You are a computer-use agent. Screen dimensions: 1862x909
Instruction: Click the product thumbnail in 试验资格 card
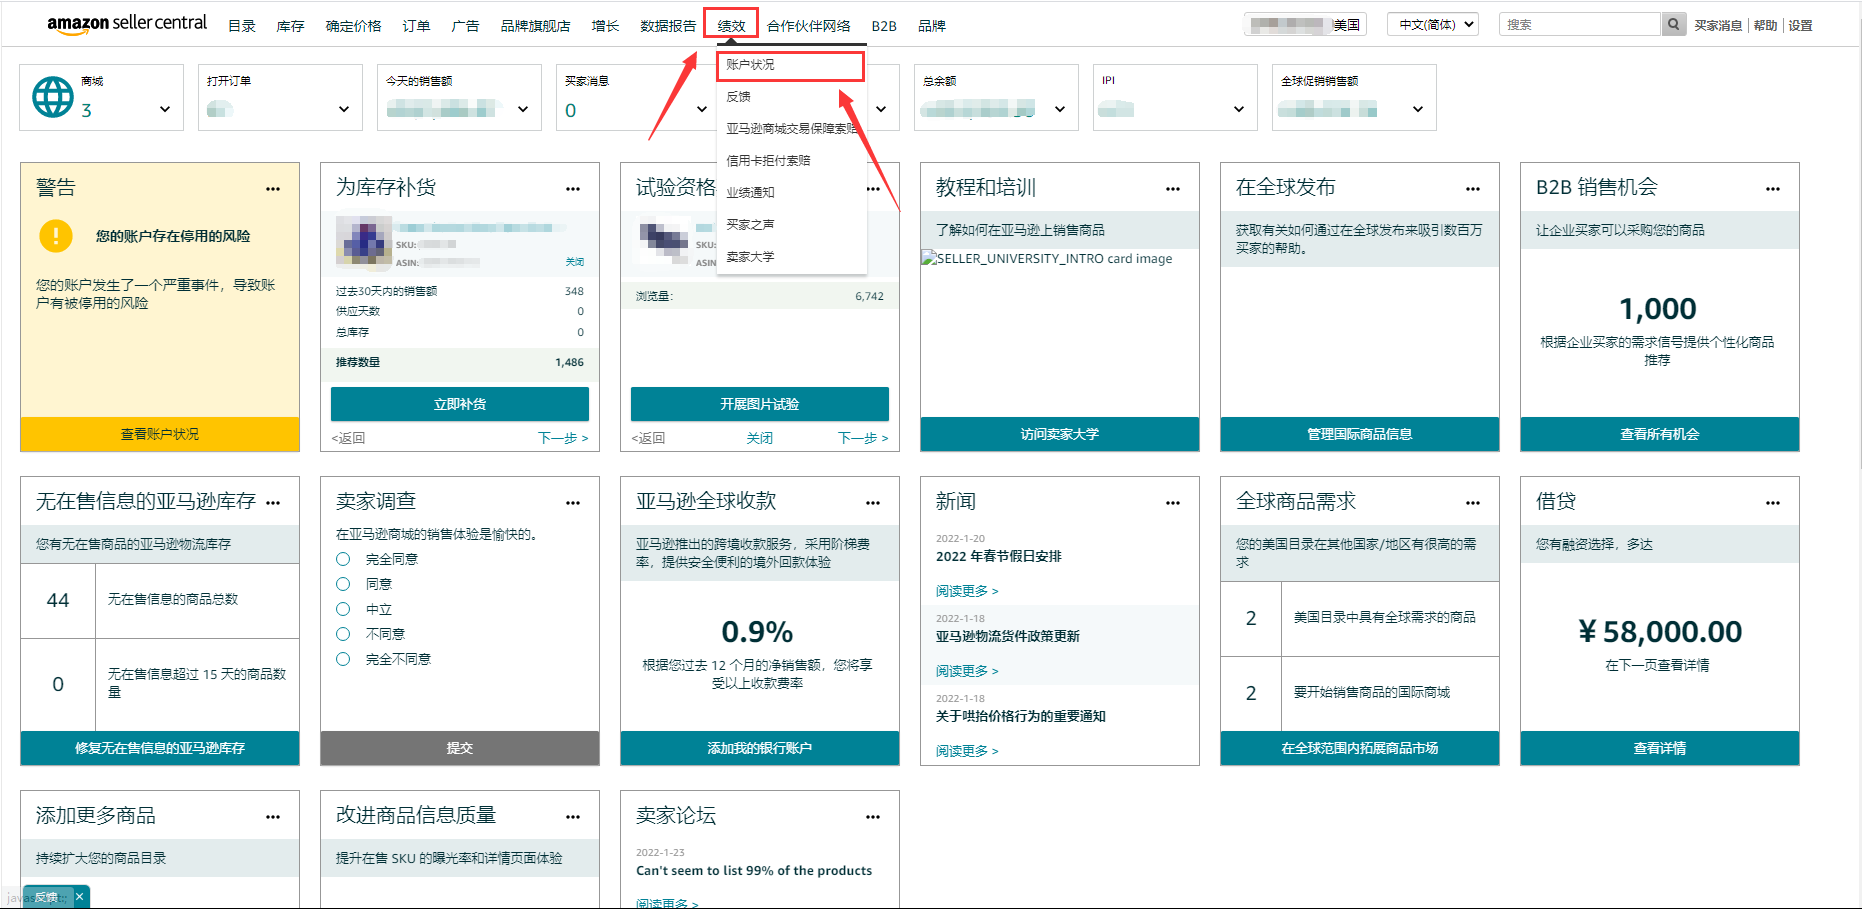point(663,240)
